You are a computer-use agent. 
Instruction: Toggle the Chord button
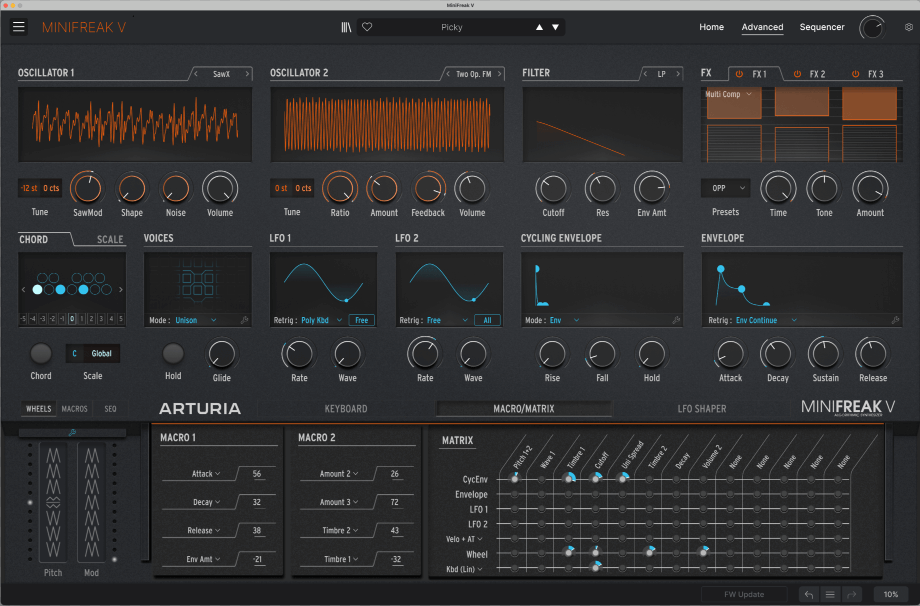pos(40,353)
